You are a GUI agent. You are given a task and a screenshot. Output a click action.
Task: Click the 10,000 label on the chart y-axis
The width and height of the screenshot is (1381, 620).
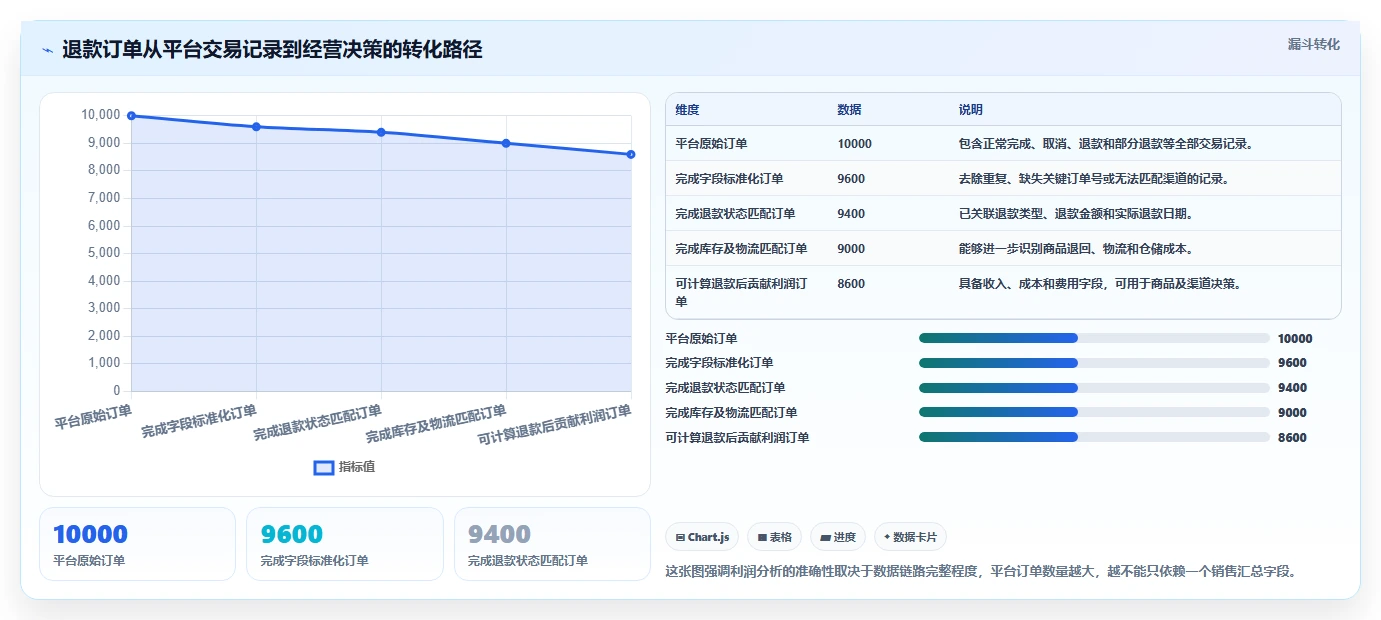100,115
